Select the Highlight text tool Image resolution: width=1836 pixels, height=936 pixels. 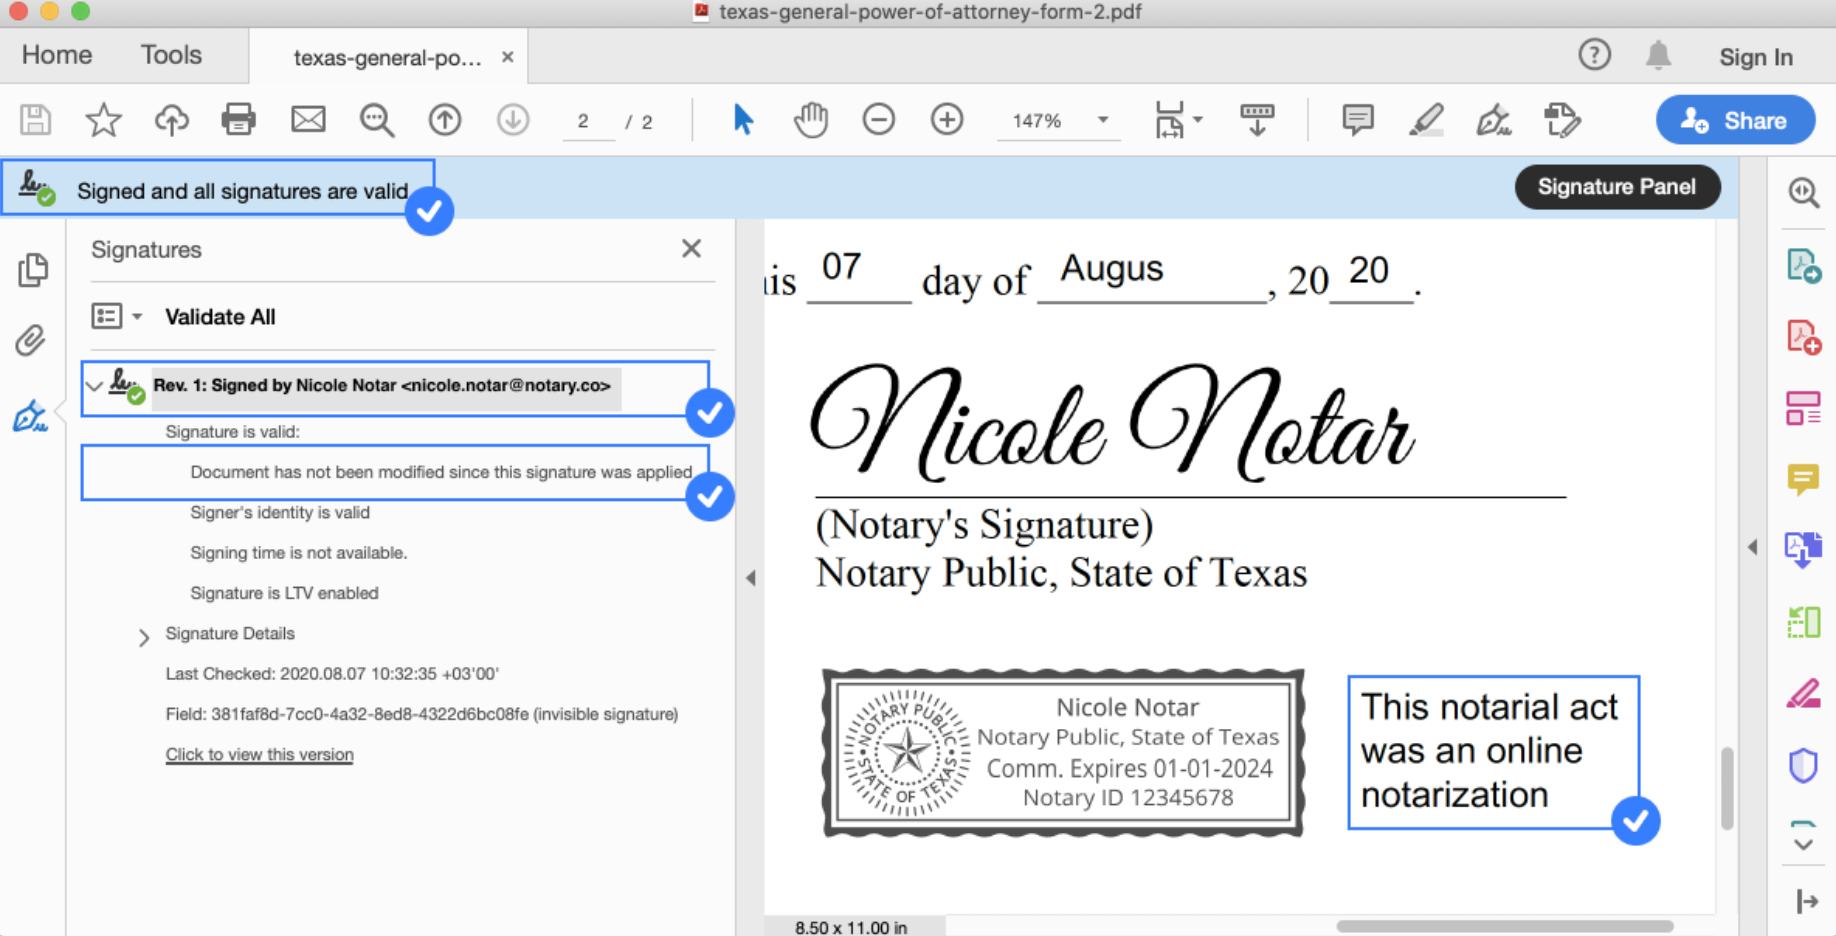[x=1426, y=120]
